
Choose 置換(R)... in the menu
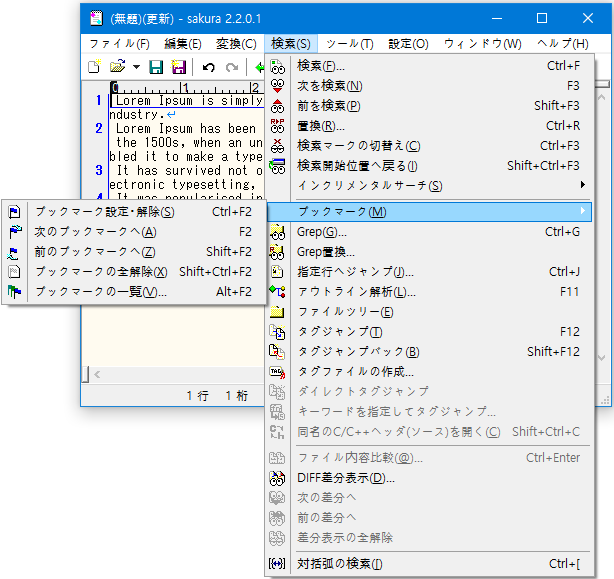click(430, 126)
